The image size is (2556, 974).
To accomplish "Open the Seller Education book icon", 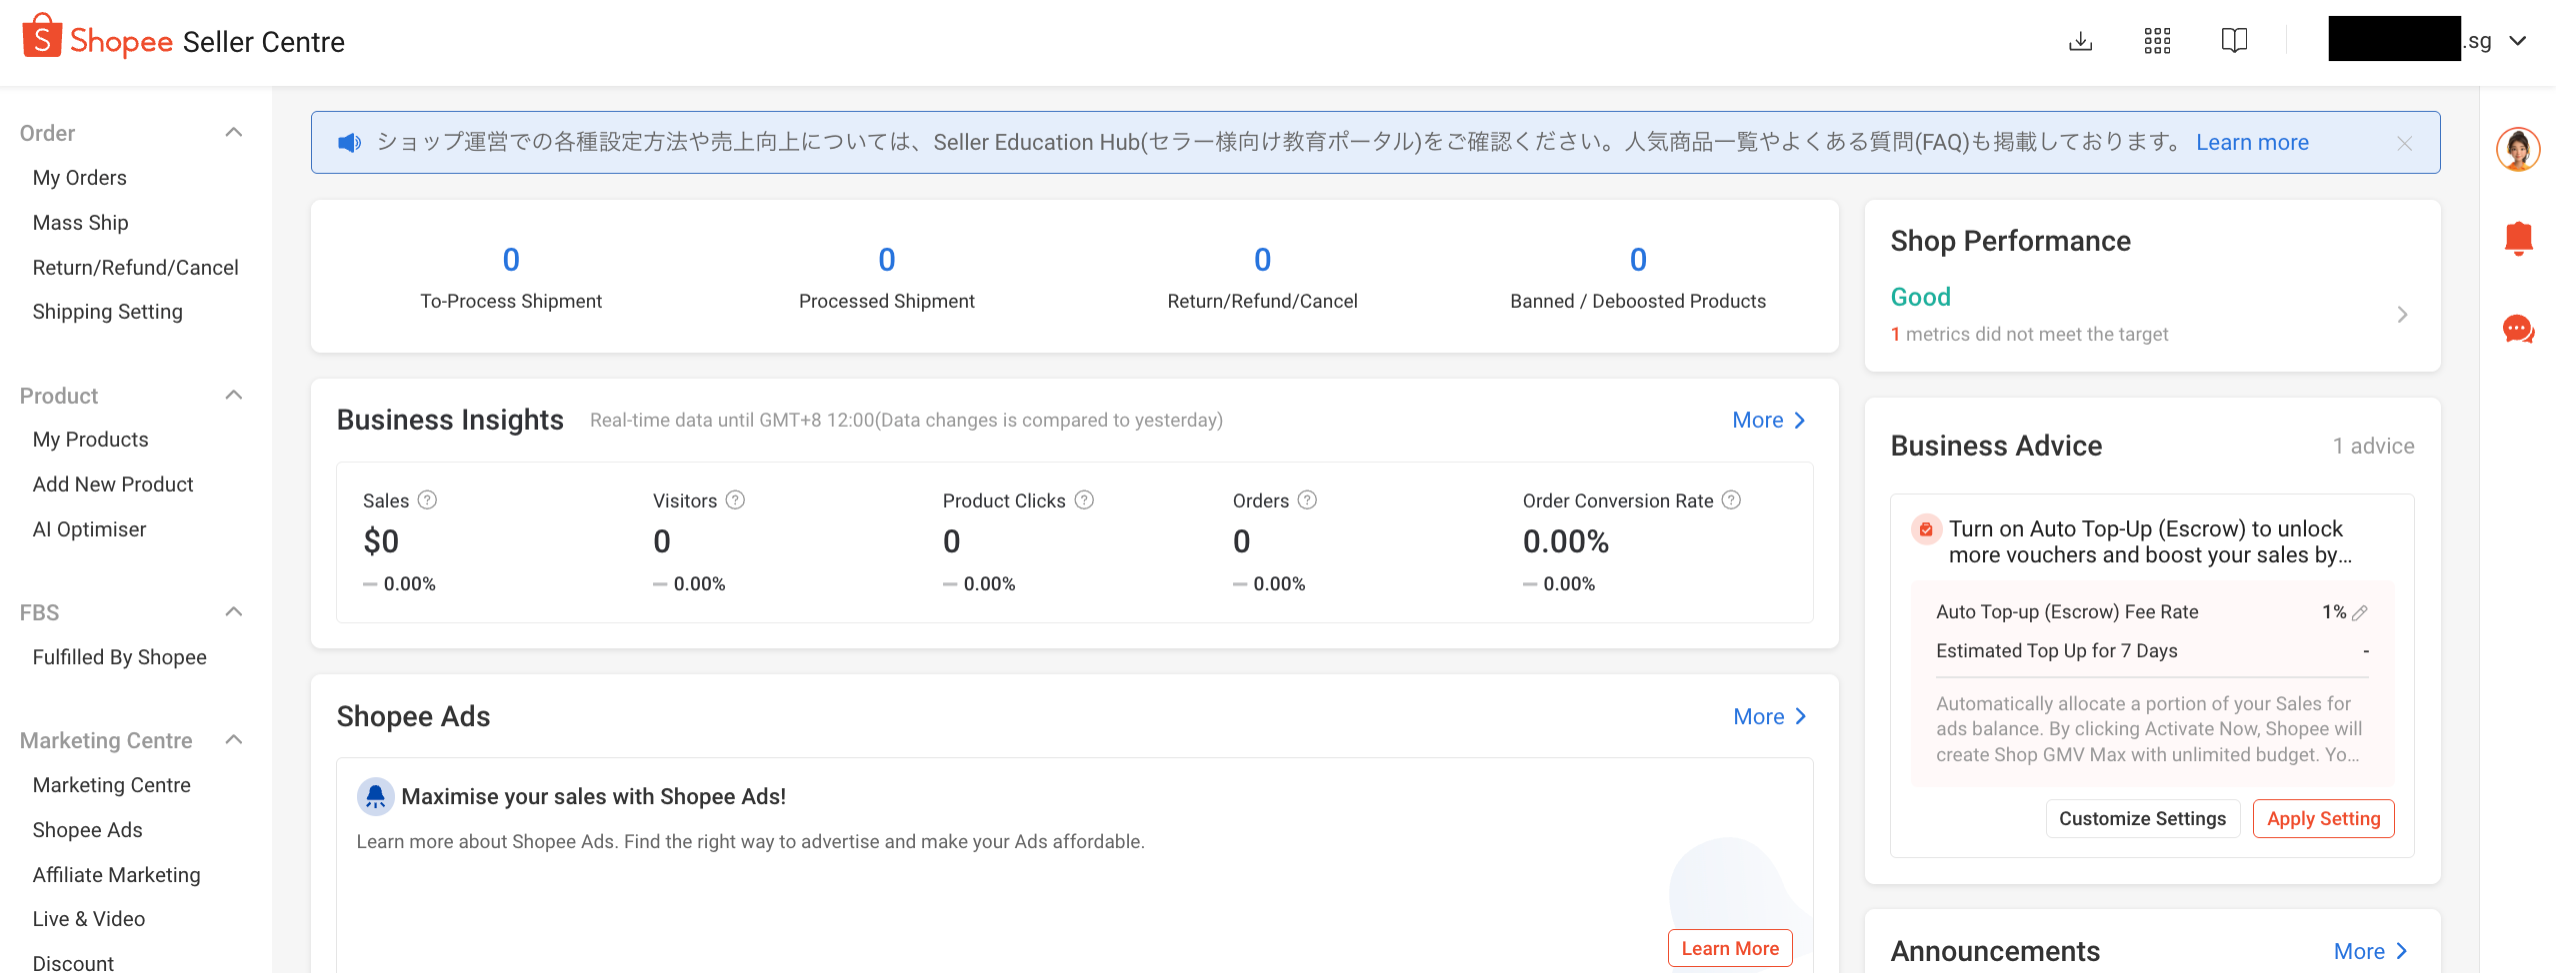I will (2234, 41).
